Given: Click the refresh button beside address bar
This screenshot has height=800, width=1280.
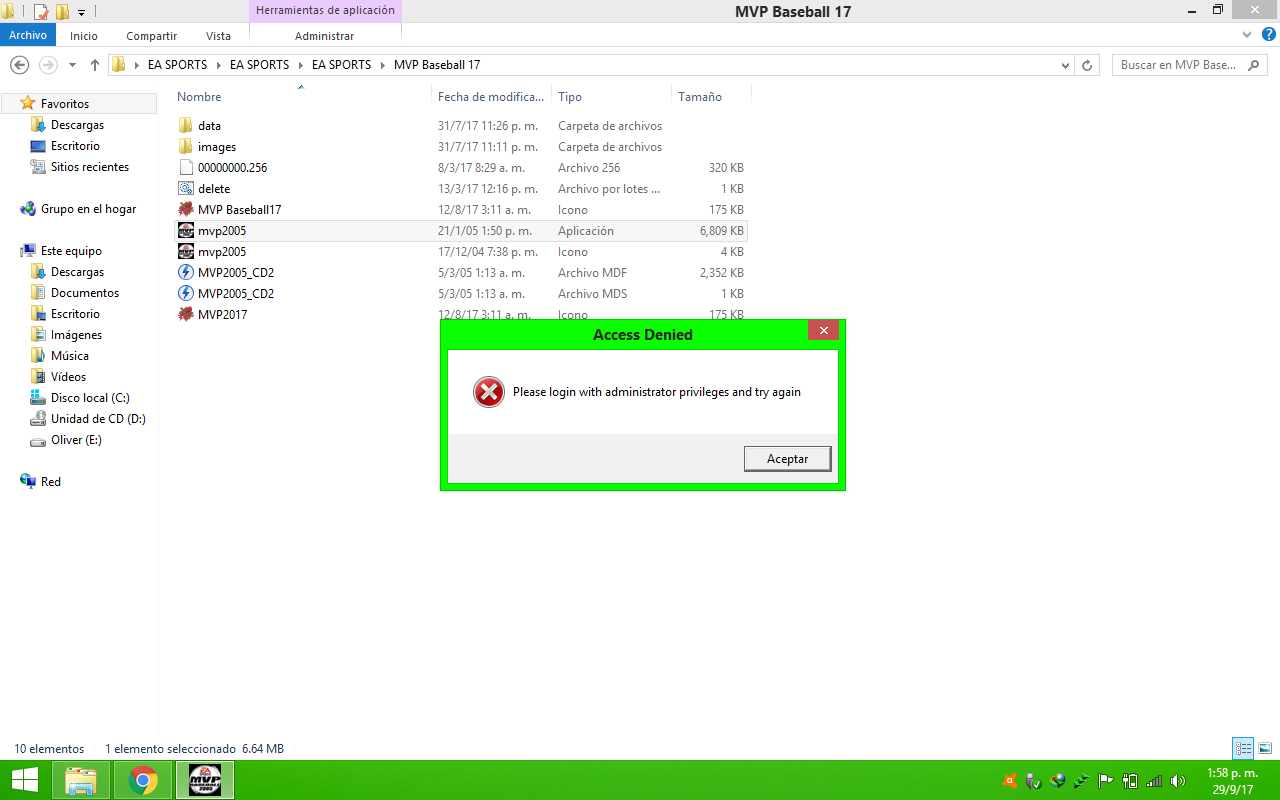Looking at the screenshot, I should (x=1088, y=65).
